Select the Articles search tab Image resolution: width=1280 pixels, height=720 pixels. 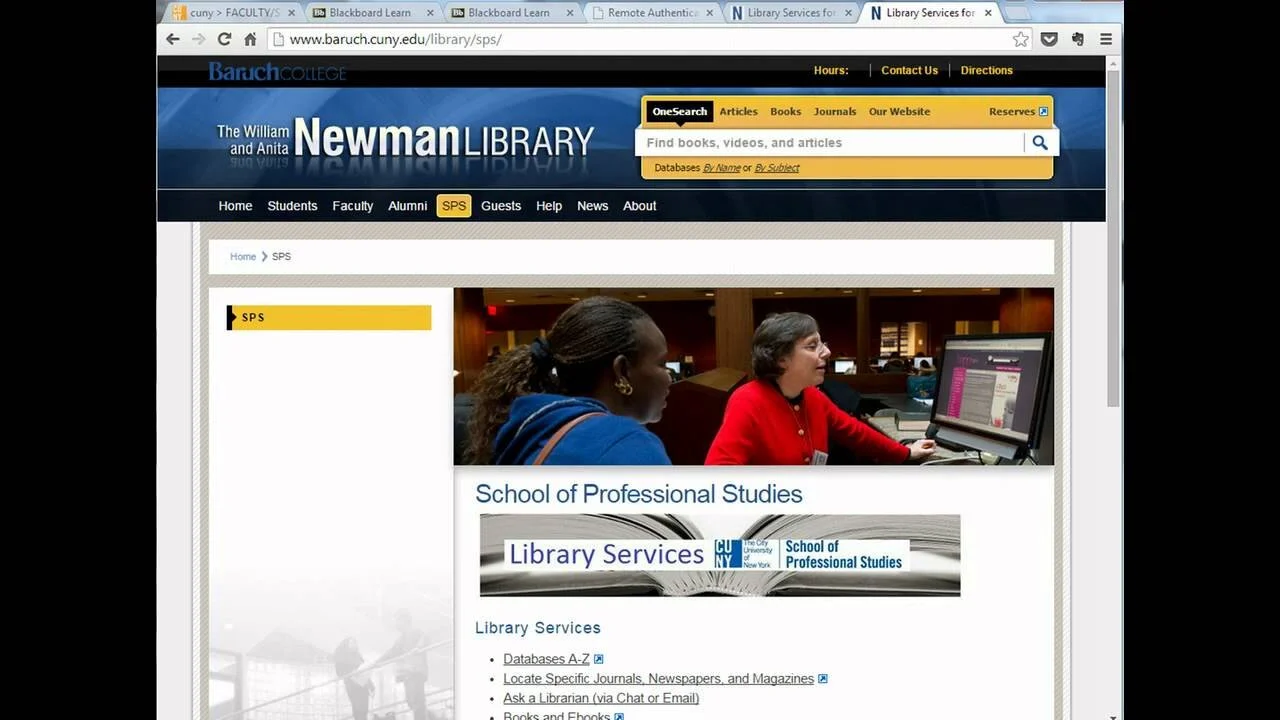(739, 112)
